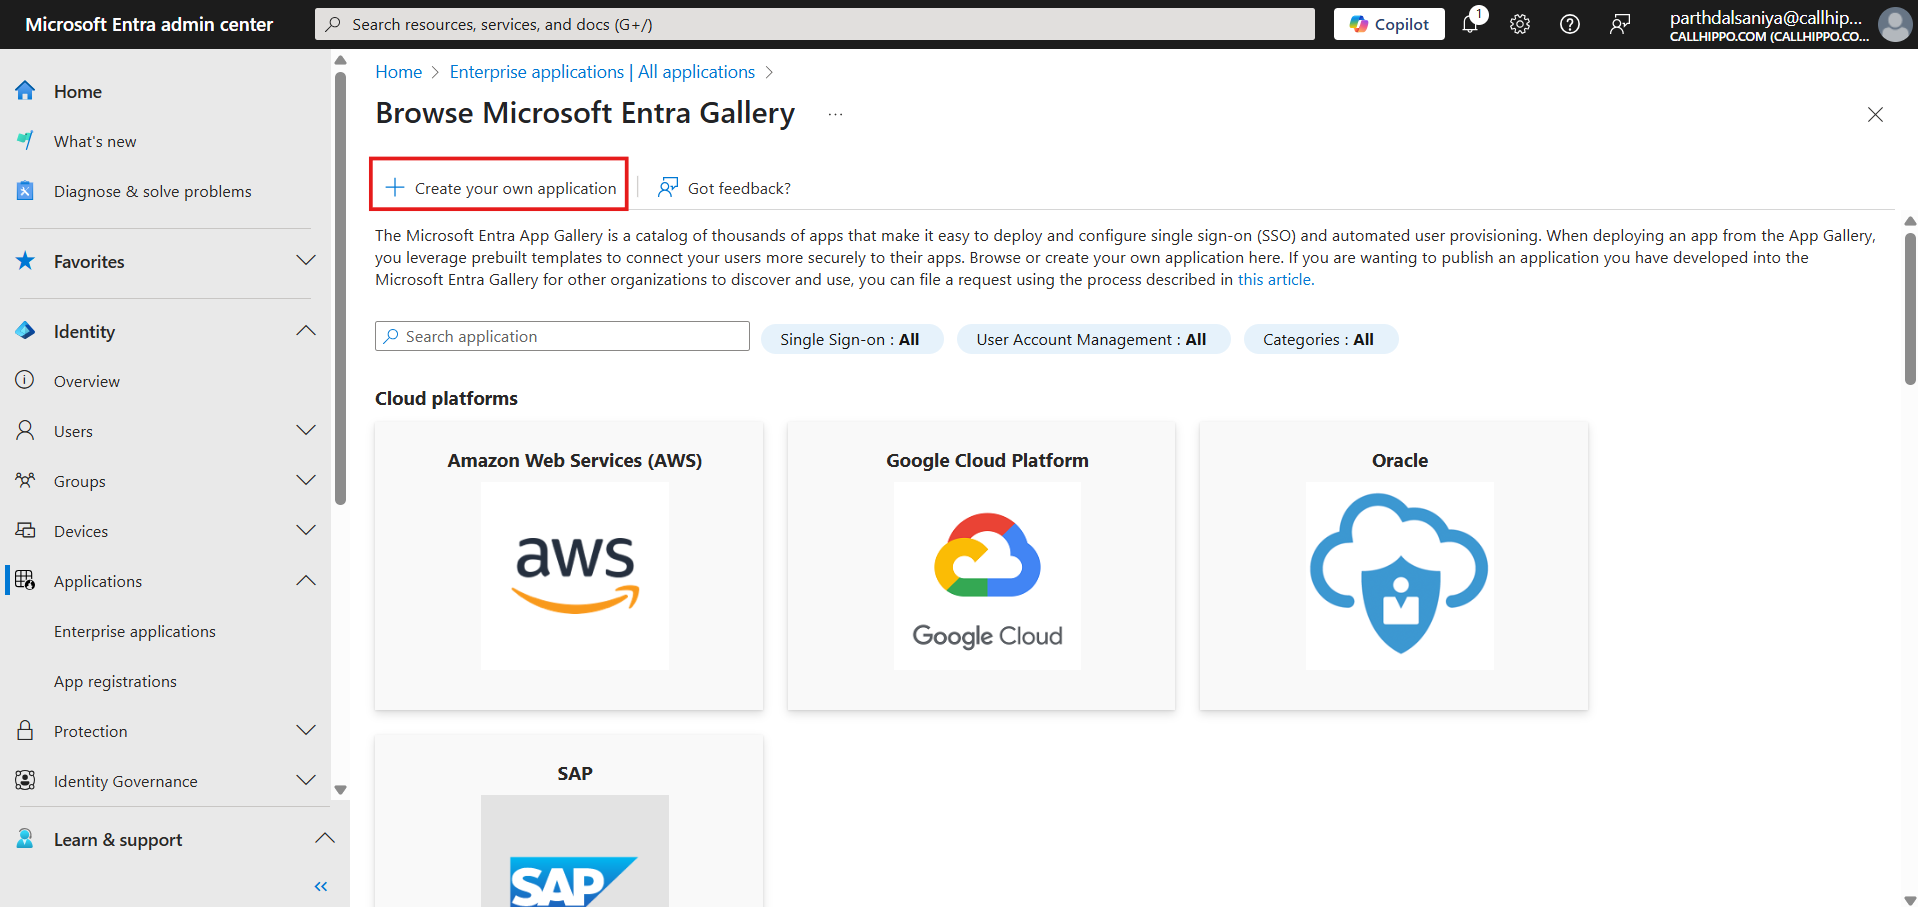Close the Browse Microsoft Entra Gallery pane
The height and width of the screenshot is (907, 1918).
coord(1875,114)
